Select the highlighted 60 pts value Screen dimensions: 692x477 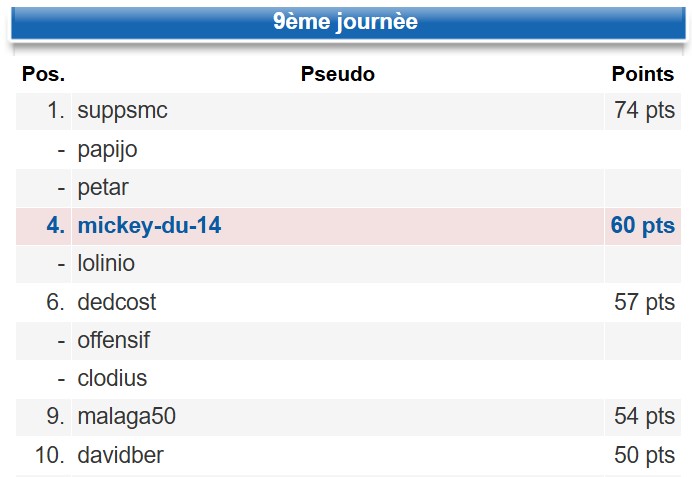643,226
